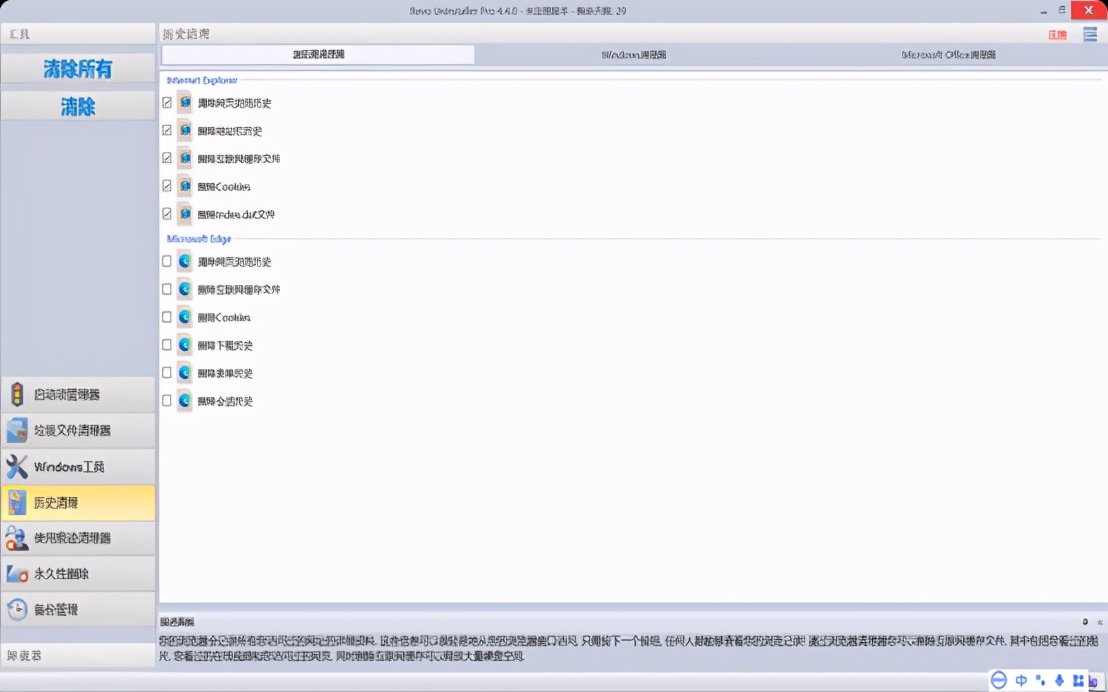The width and height of the screenshot is (1108, 692).
Task: Click the layout menu icon at top right
Action: [1089, 33]
